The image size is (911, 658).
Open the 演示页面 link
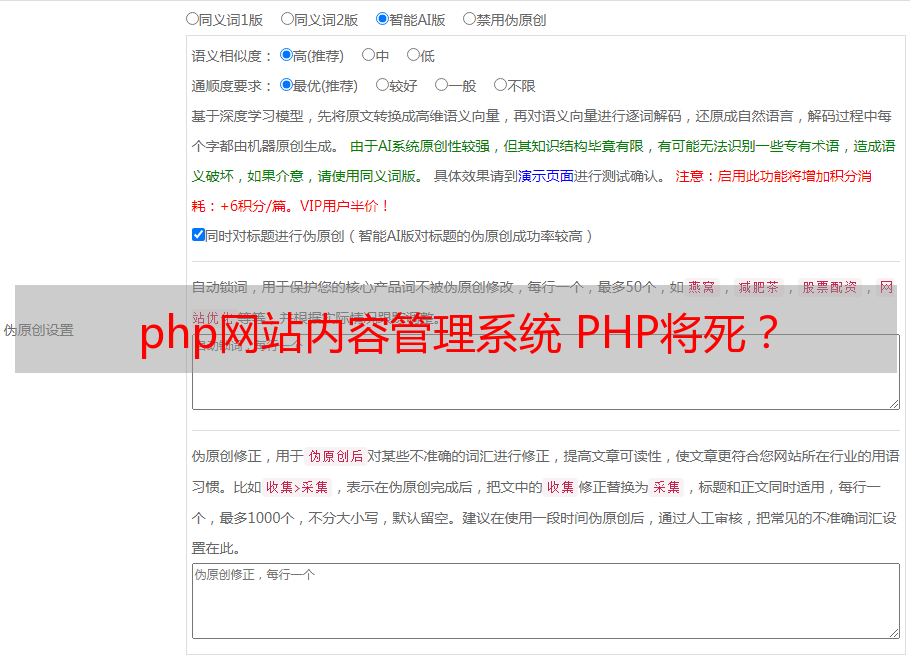click(x=546, y=176)
